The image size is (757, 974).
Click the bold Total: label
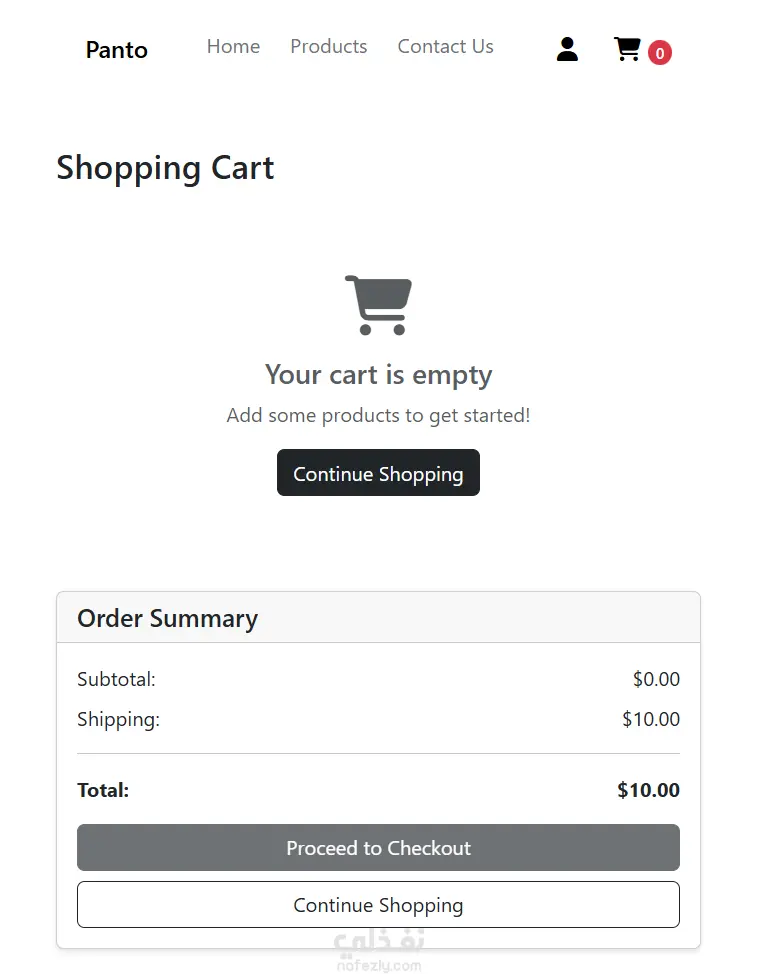coord(103,790)
